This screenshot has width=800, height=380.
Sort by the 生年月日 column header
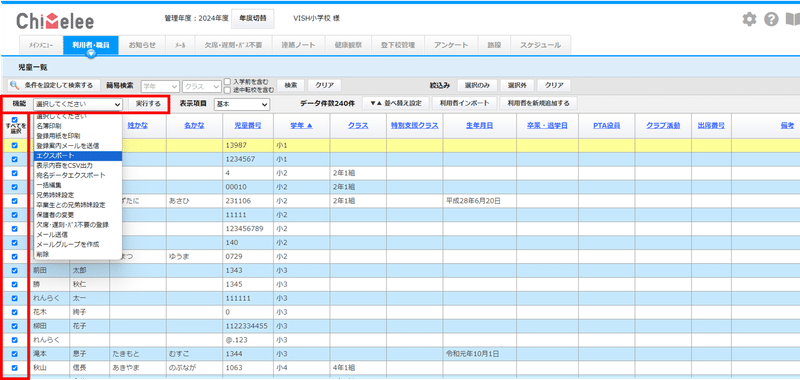click(x=479, y=125)
